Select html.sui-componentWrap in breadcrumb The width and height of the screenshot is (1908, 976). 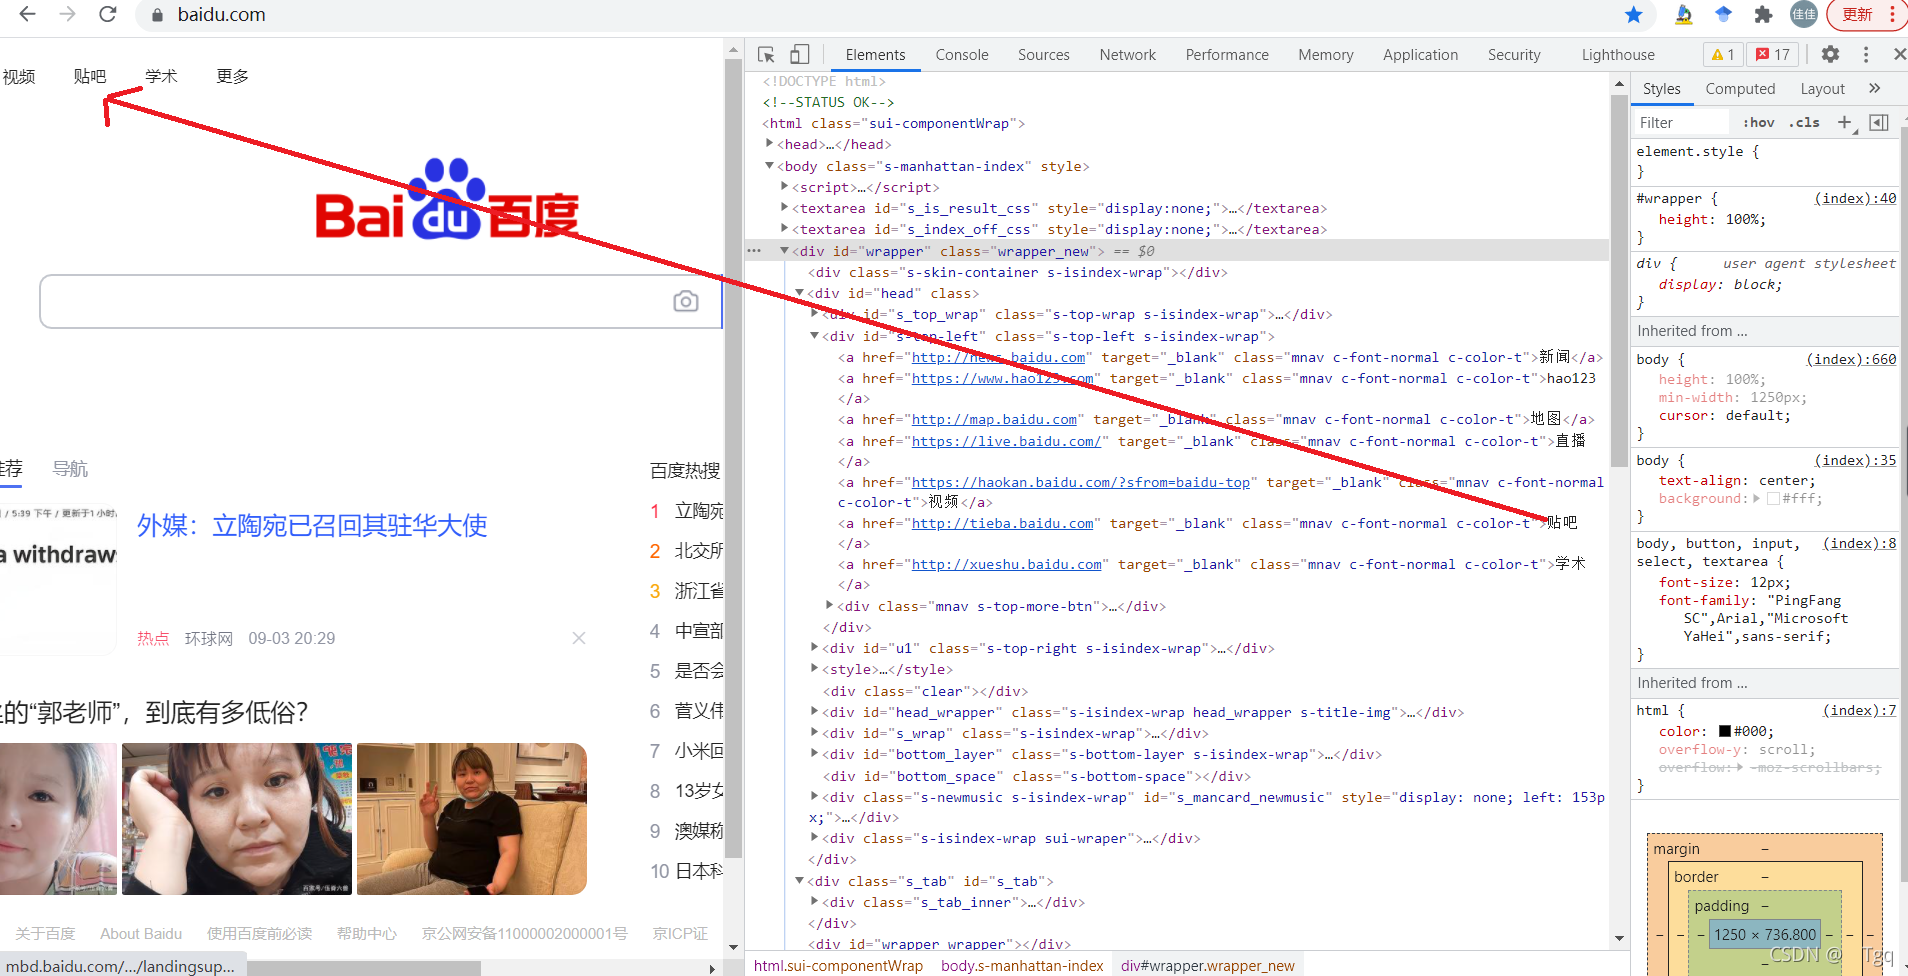pyautogui.click(x=838, y=965)
